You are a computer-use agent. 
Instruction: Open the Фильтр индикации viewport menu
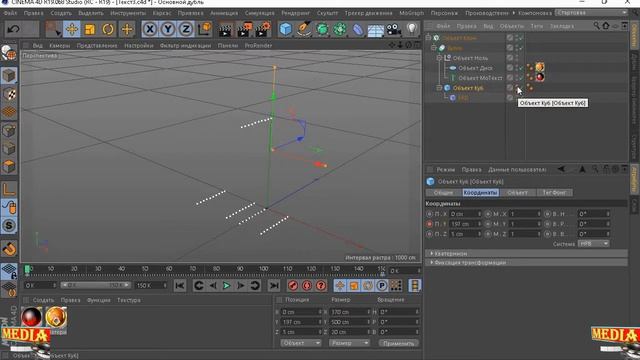(x=185, y=46)
